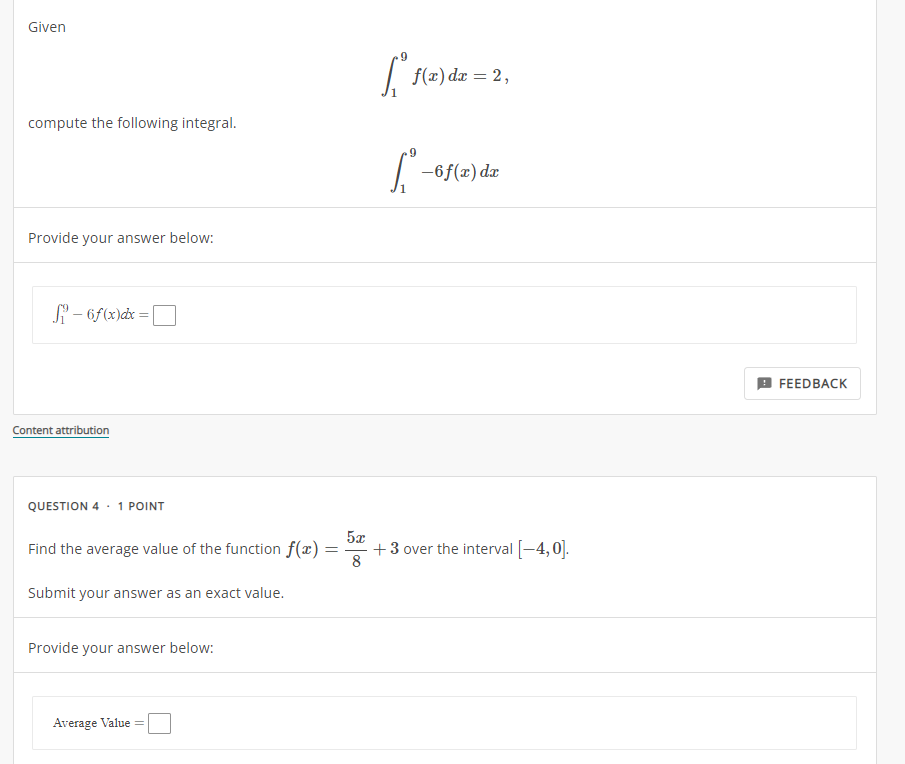The image size is (905, 764).
Task: Click the interval [-4, 0] notation
Action: [543, 548]
